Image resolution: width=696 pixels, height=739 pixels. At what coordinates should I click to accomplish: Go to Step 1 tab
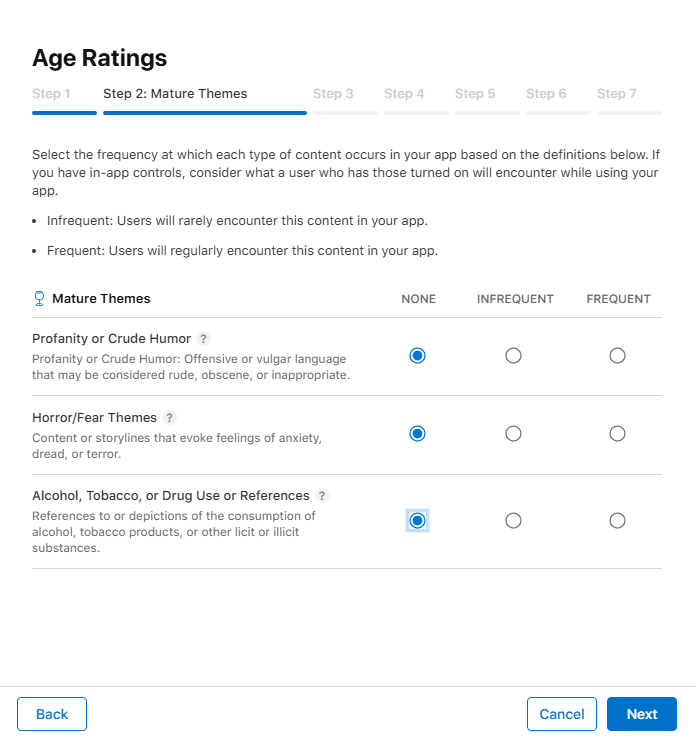click(x=52, y=94)
